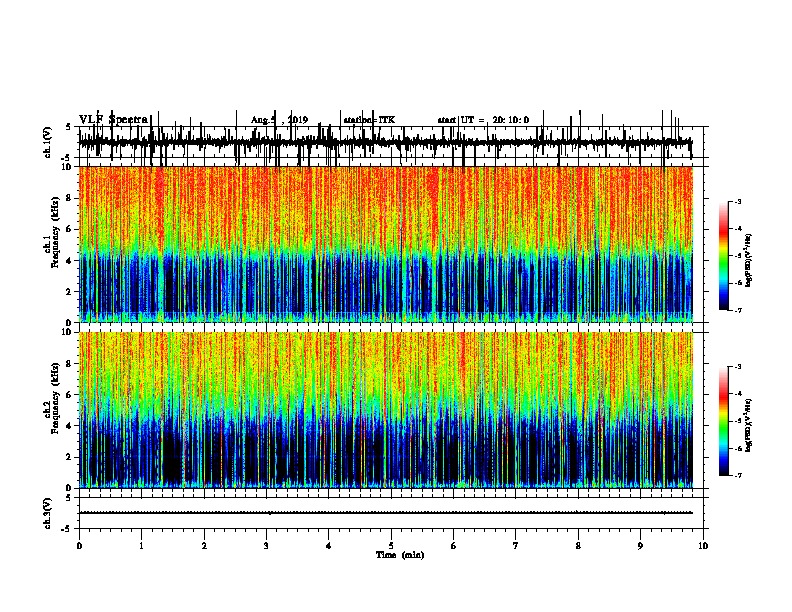This screenshot has height=612, width=792.
Task: Click the 'VLF Spectra' plot title
Action: click(114, 120)
